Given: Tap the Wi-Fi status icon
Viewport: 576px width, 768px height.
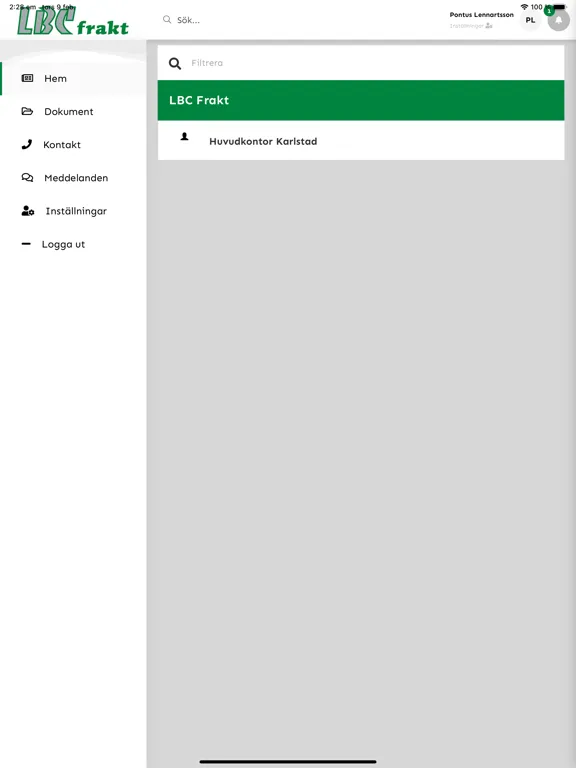Looking at the screenshot, I should [525, 7].
